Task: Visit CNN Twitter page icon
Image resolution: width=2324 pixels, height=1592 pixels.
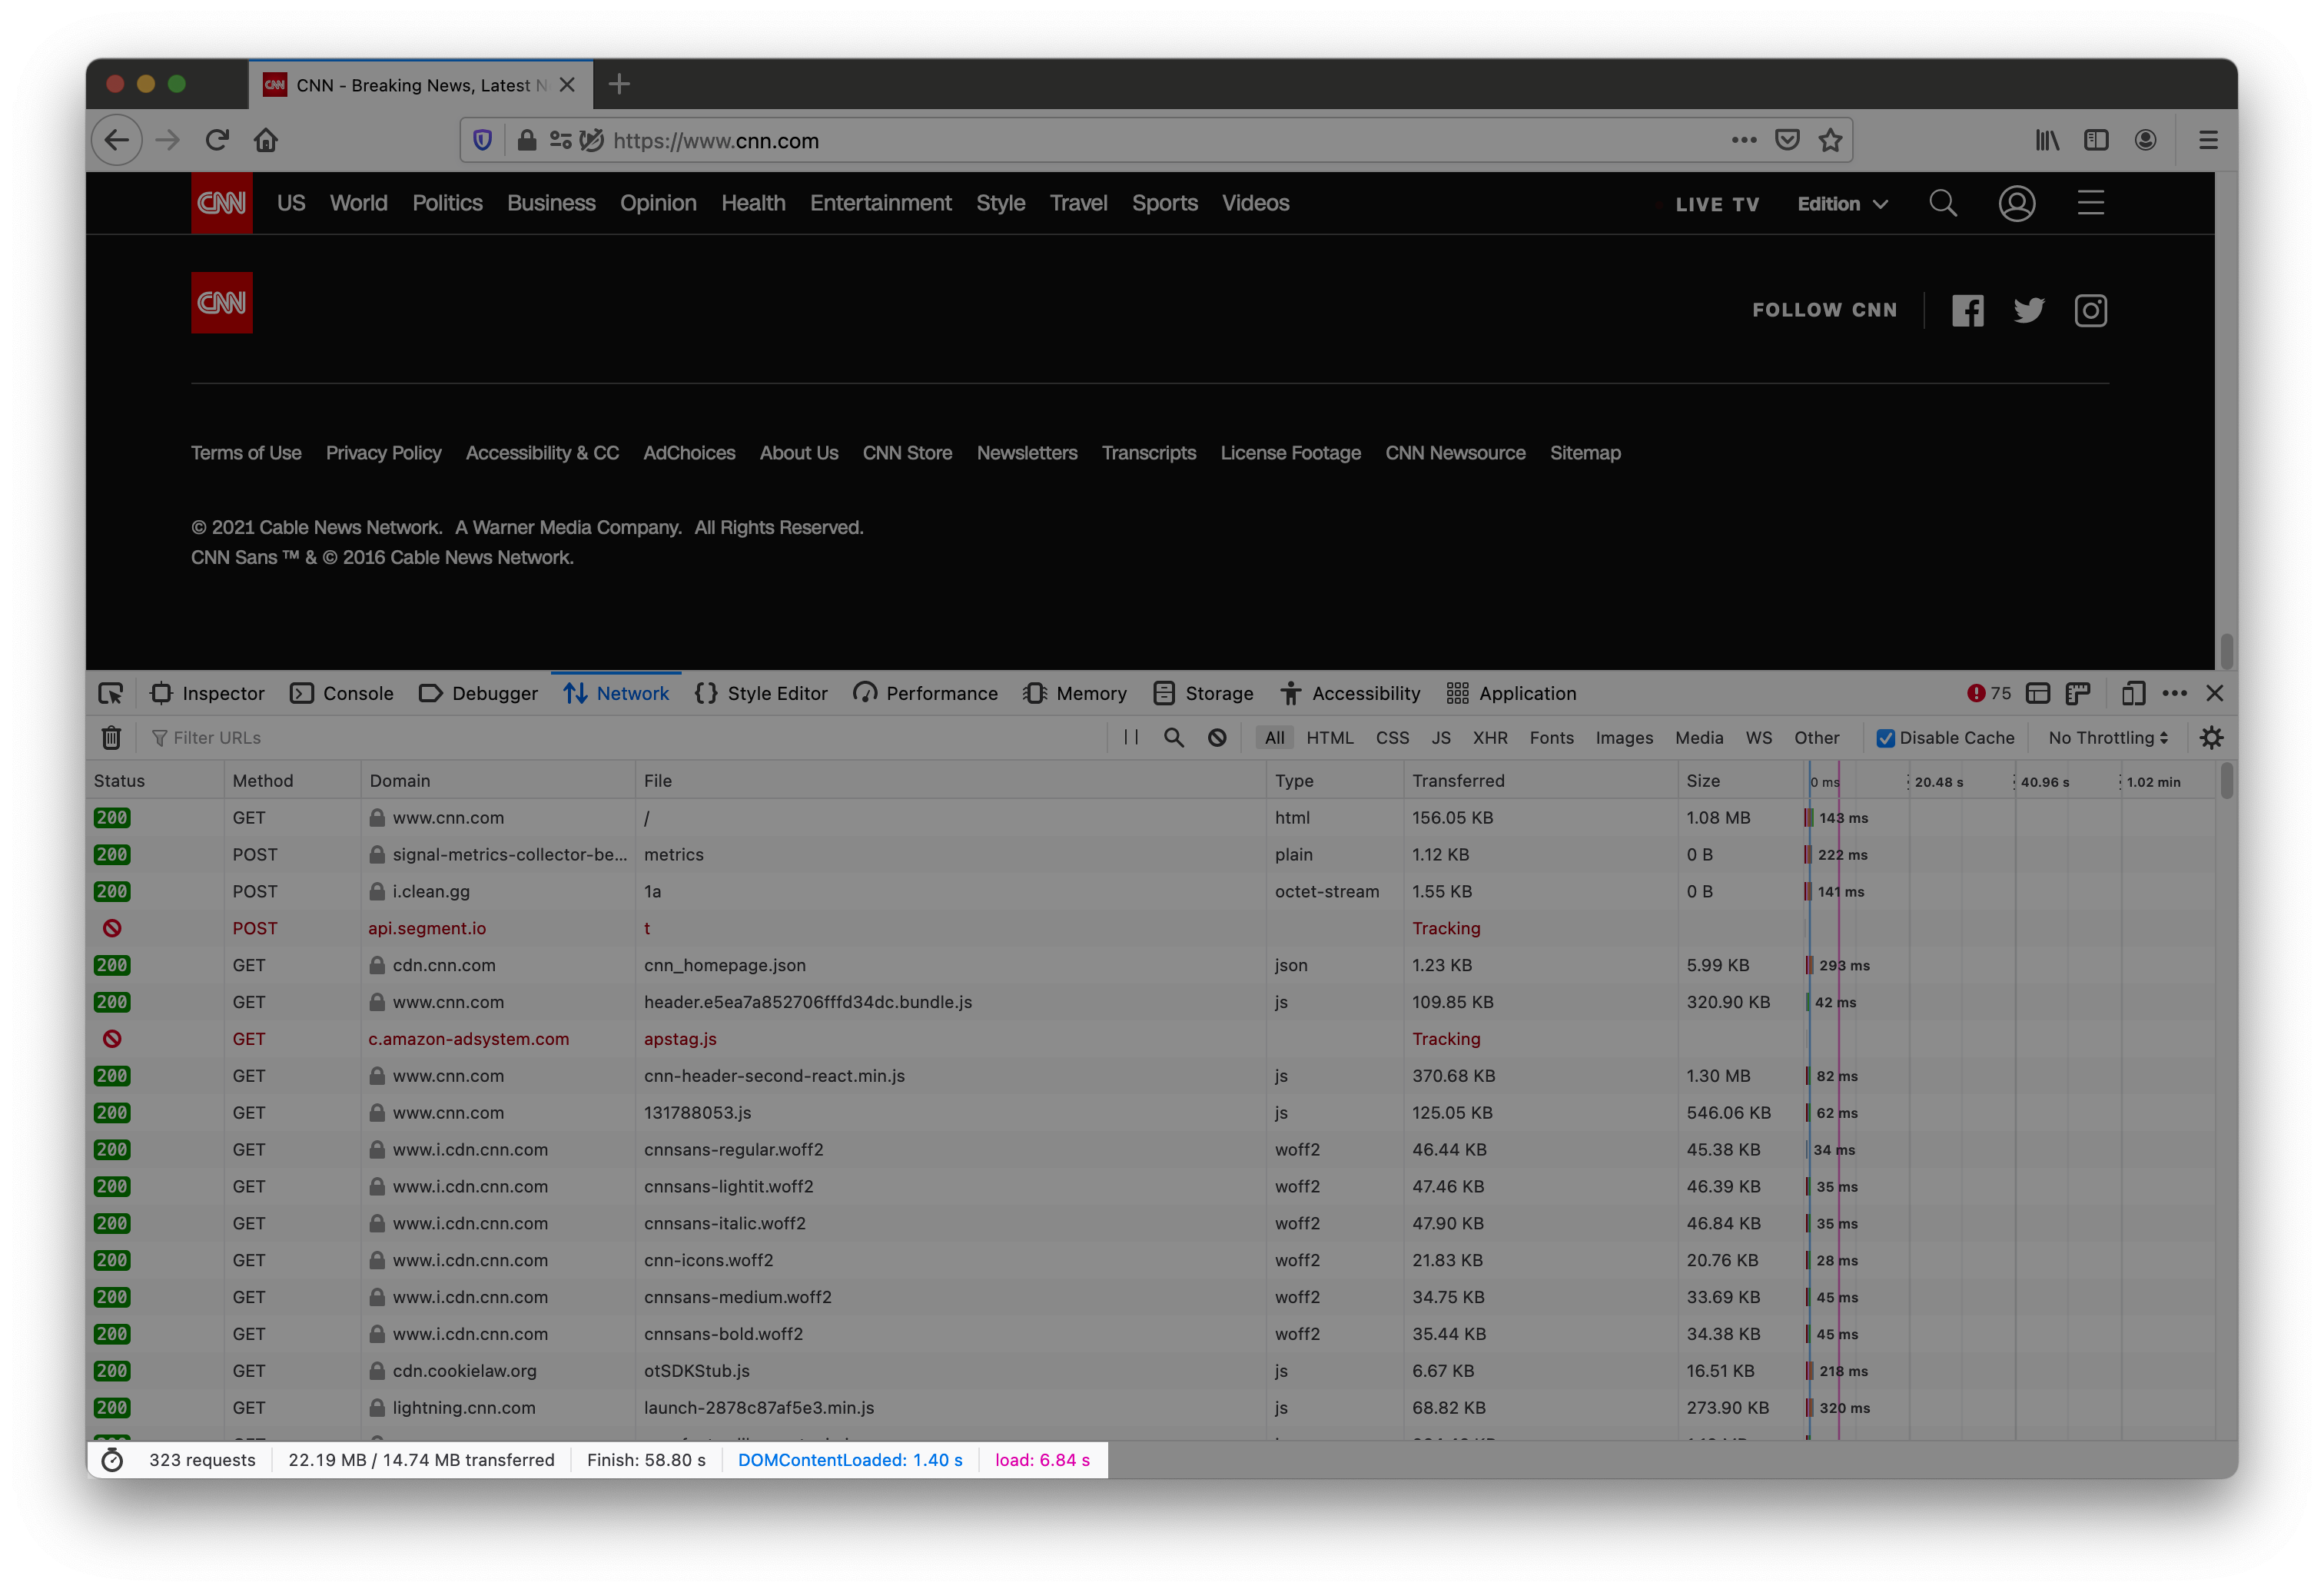Action: pos(2029,311)
